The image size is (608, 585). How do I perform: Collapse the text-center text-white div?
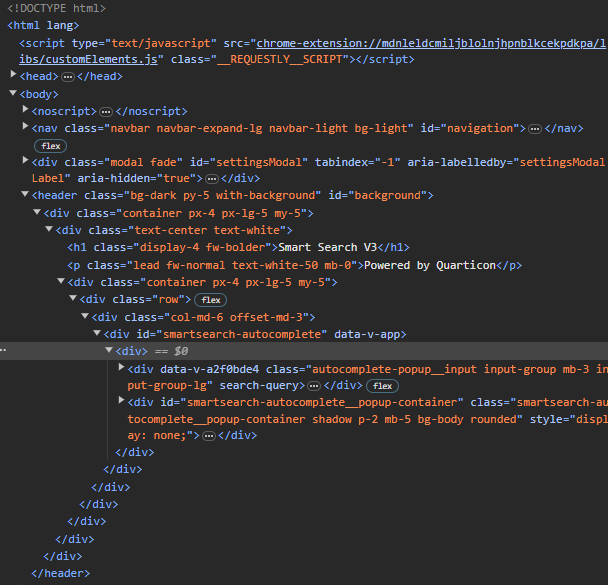coord(49,229)
